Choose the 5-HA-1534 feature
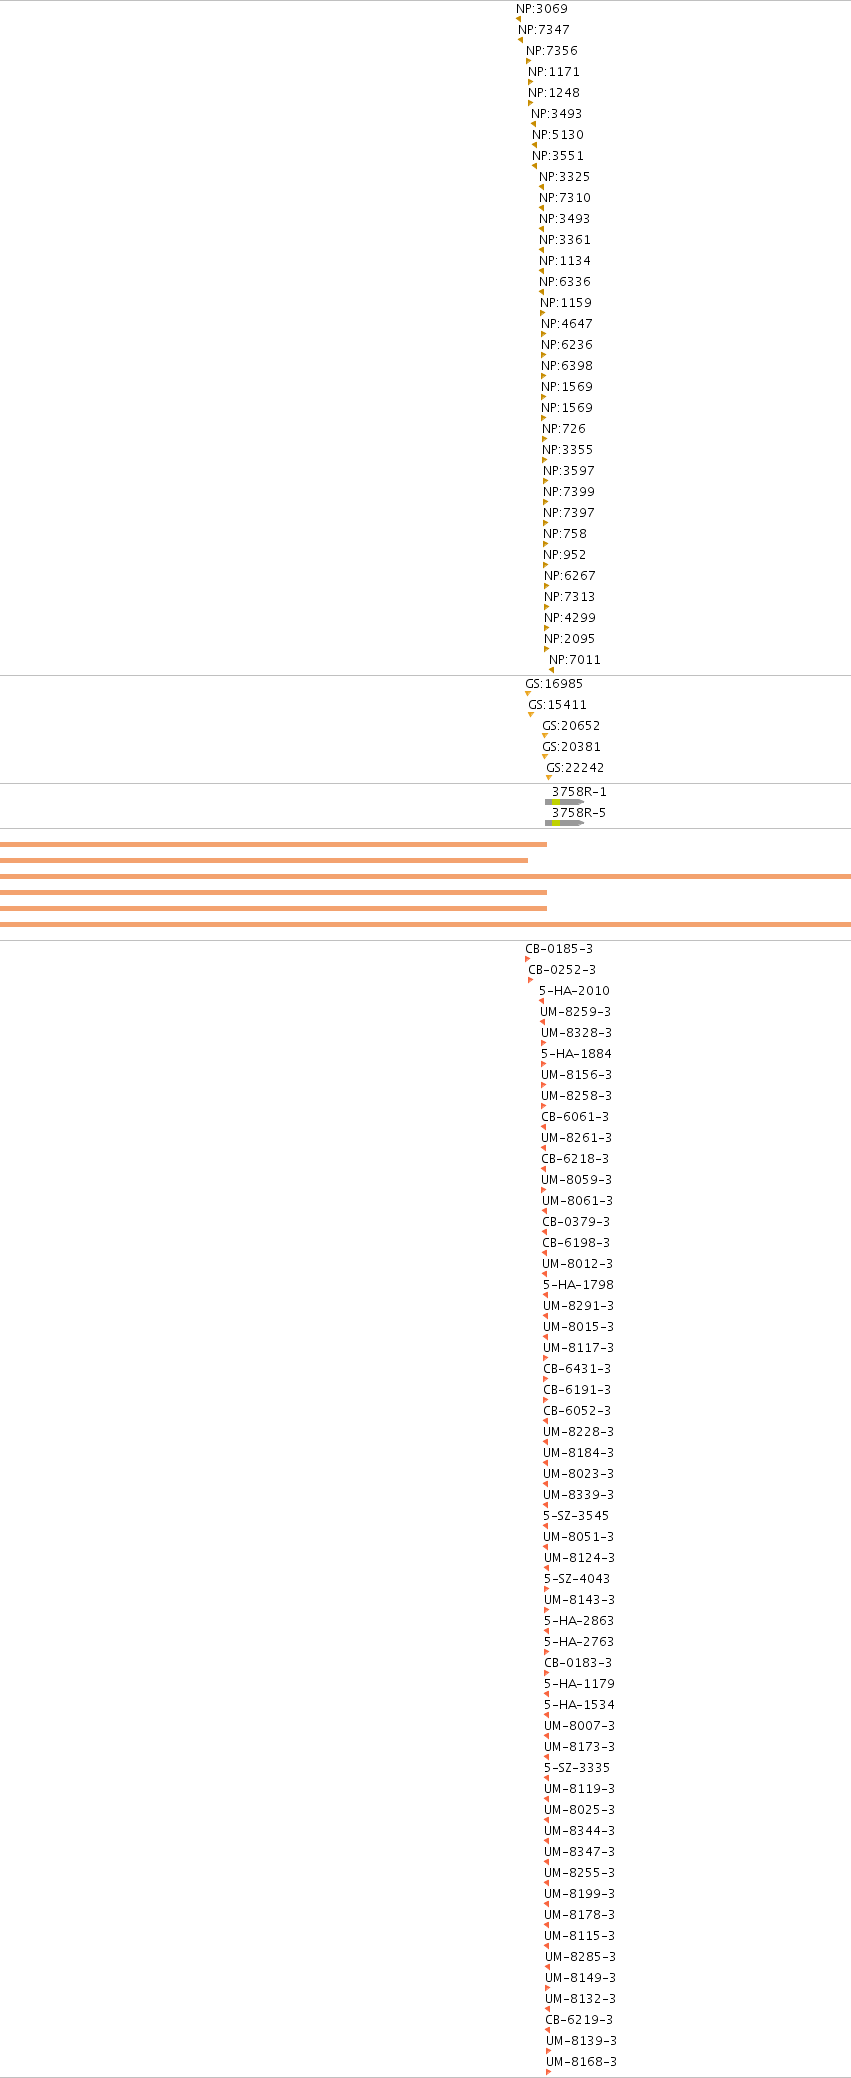Viewport: 851px width, 2078px height. point(580,1705)
